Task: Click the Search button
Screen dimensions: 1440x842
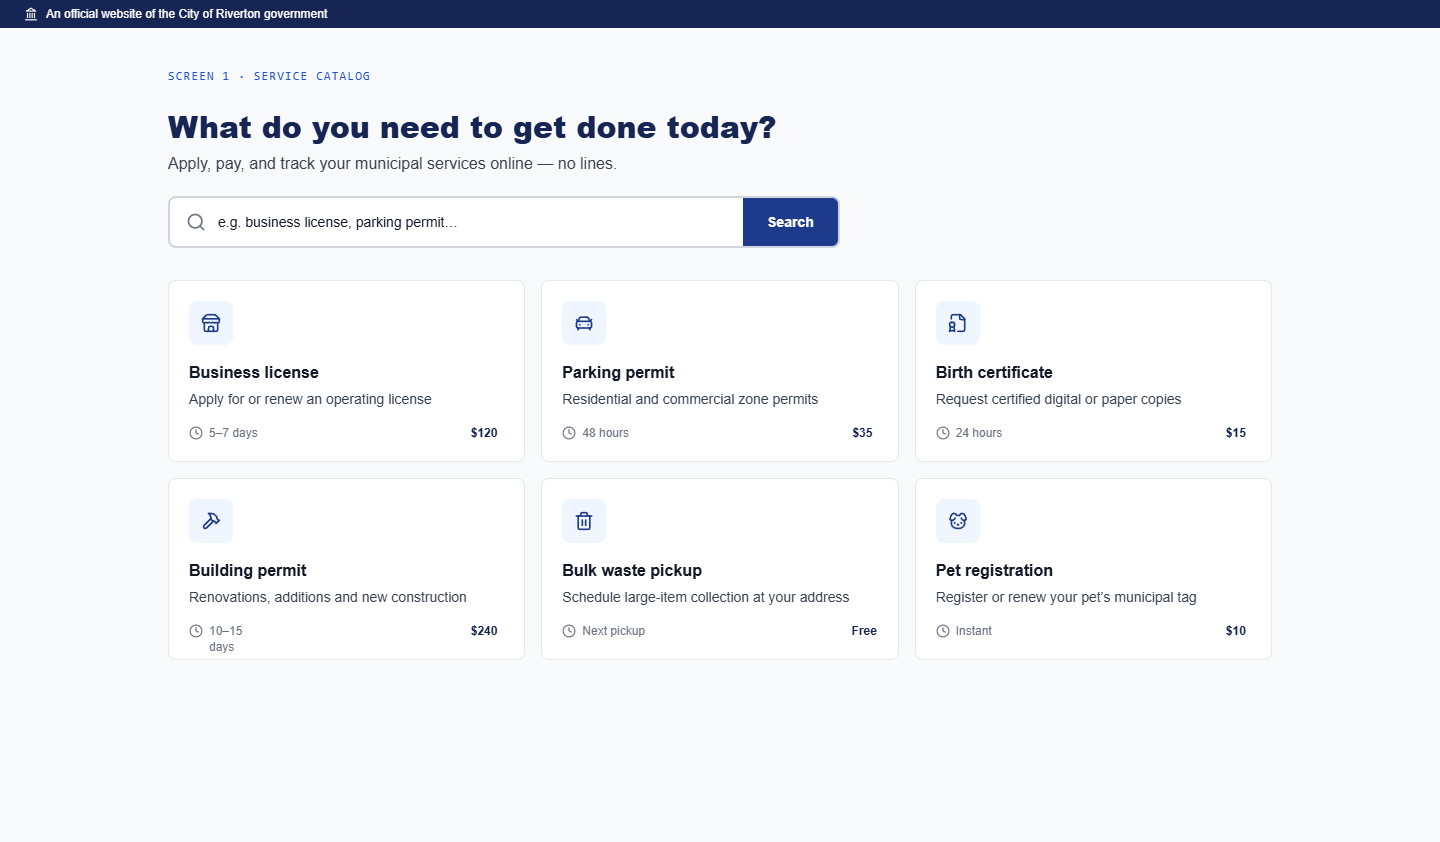Action: point(790,222)
